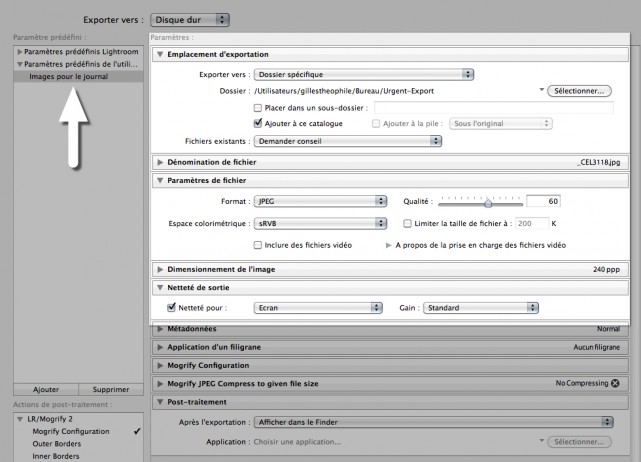Click the 'Aucun filigrane' summary text
The image size is (641, 462).
596,347
